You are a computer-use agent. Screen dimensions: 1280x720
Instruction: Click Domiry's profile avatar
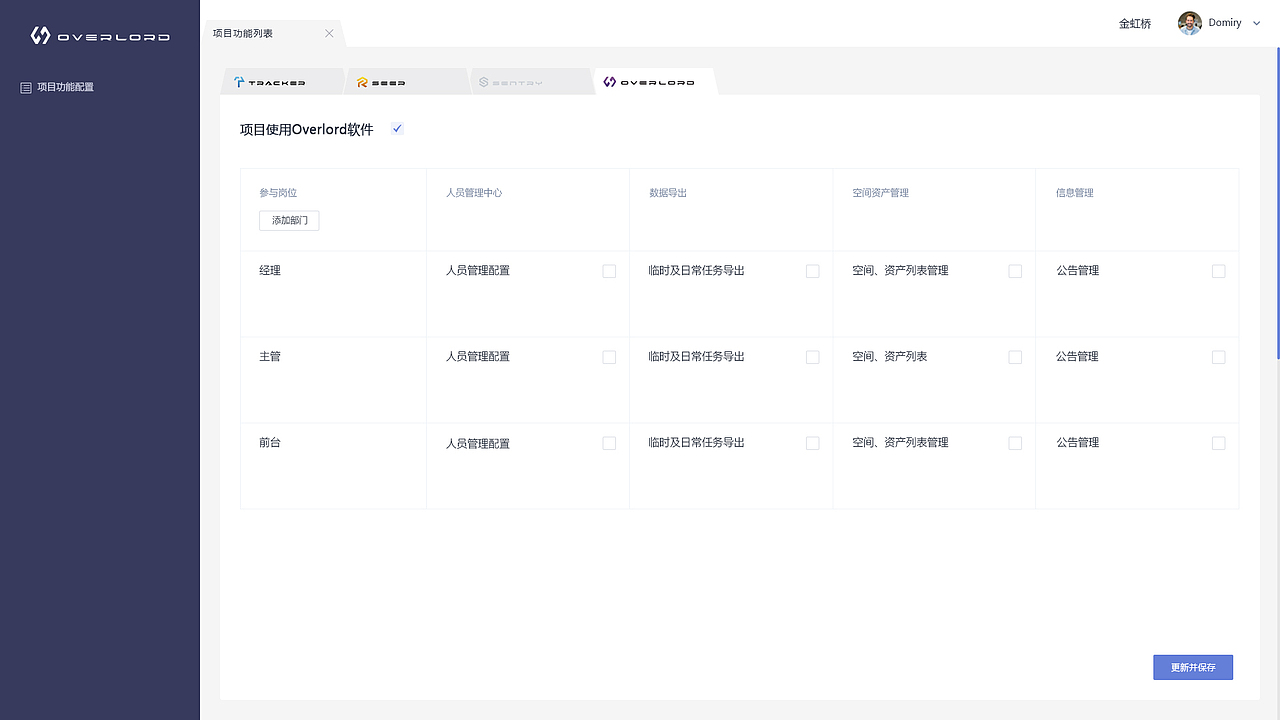click(1188, 22)
